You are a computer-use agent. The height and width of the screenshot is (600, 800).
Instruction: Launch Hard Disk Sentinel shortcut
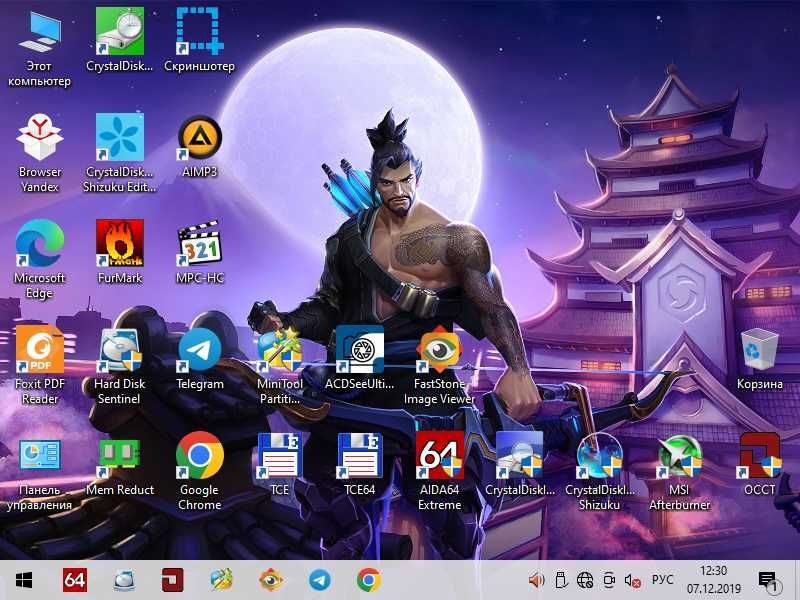coord(119,364)
